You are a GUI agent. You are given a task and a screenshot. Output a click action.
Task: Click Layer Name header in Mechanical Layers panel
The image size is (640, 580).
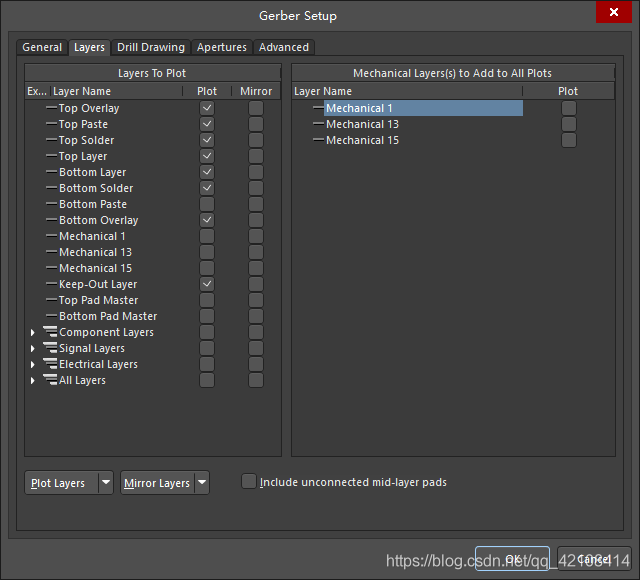(407, 91)
